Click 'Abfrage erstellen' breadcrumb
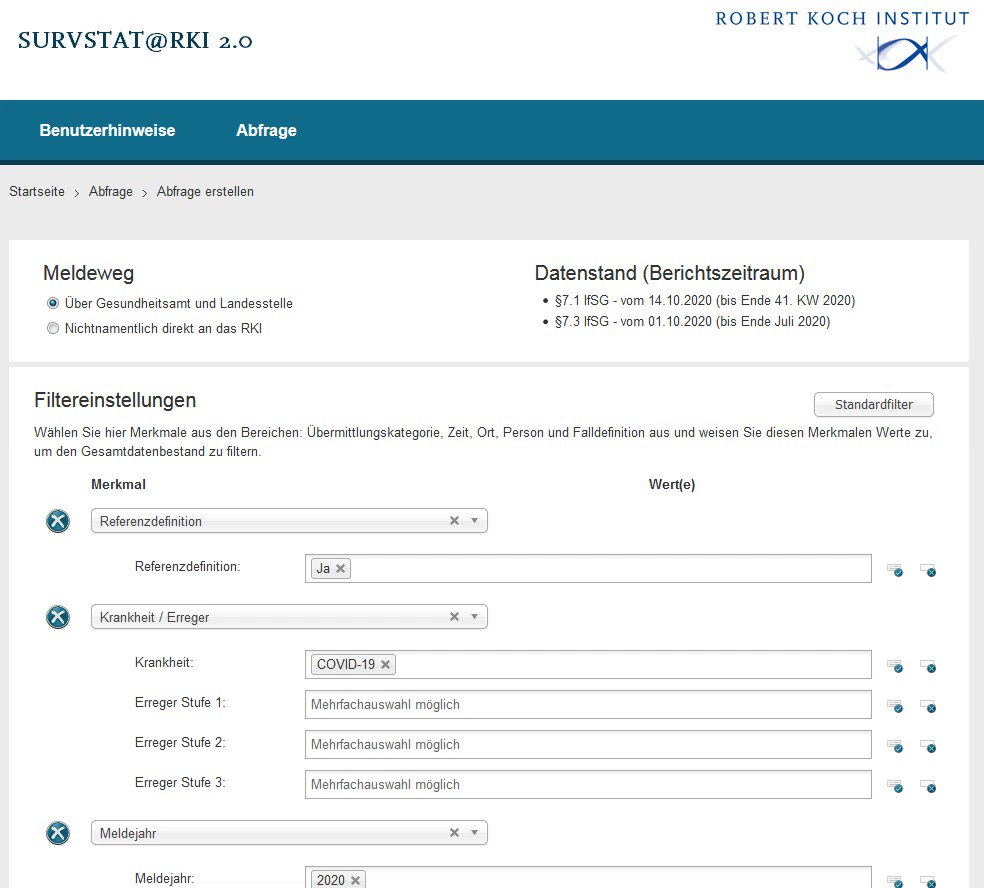Image resolution: width=984 pixels, height=888 pixels. pyautogui.click(x=205, y=191)
